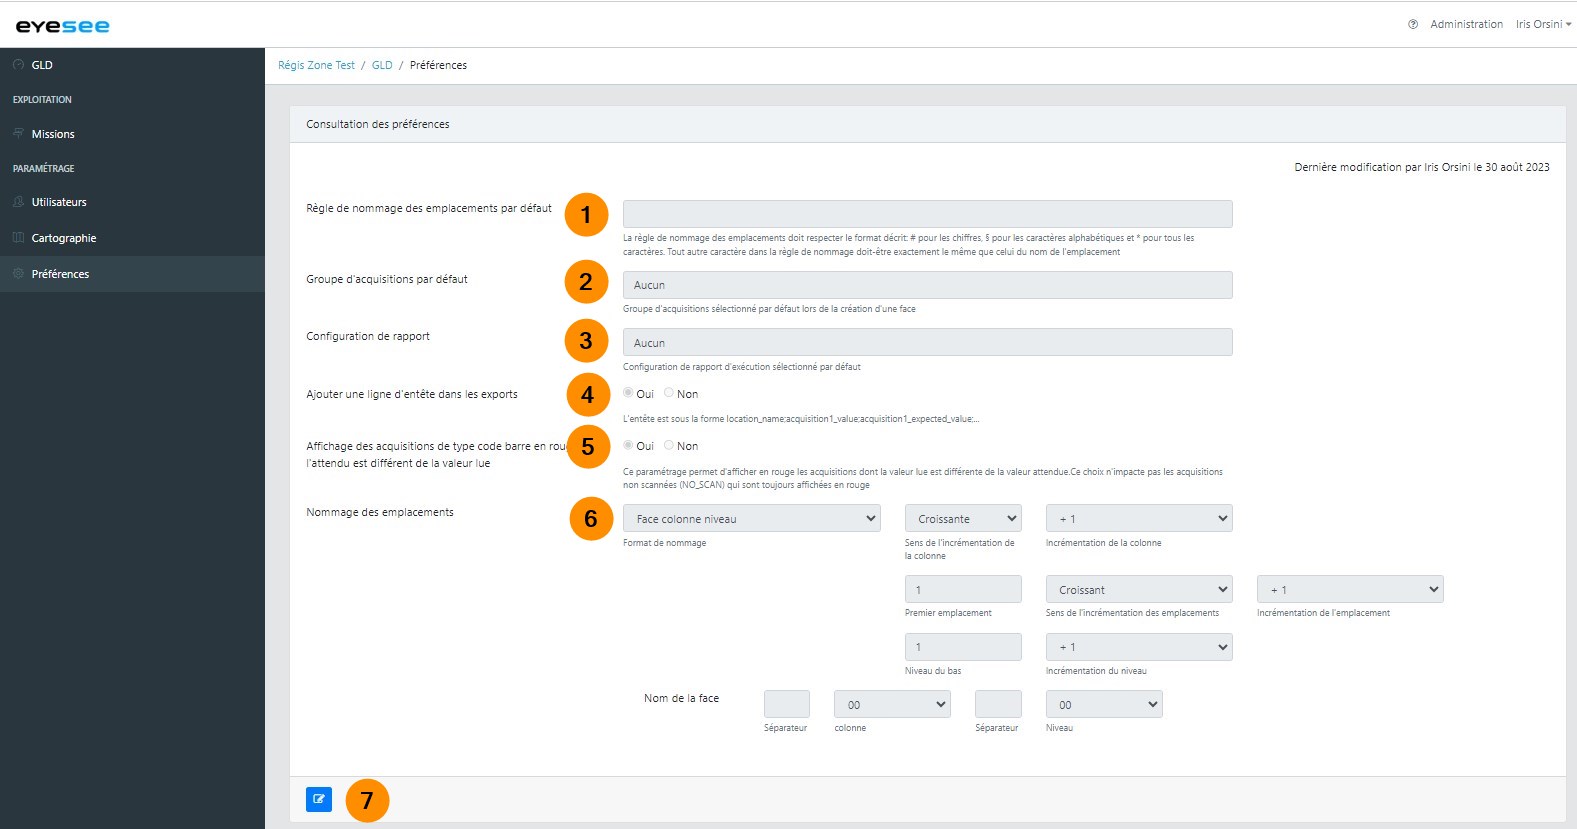The width and height of the screenshot is (1577, 829).
Task: Click the PARAMÉTRAGE section label
Action: tap(44, 169)
